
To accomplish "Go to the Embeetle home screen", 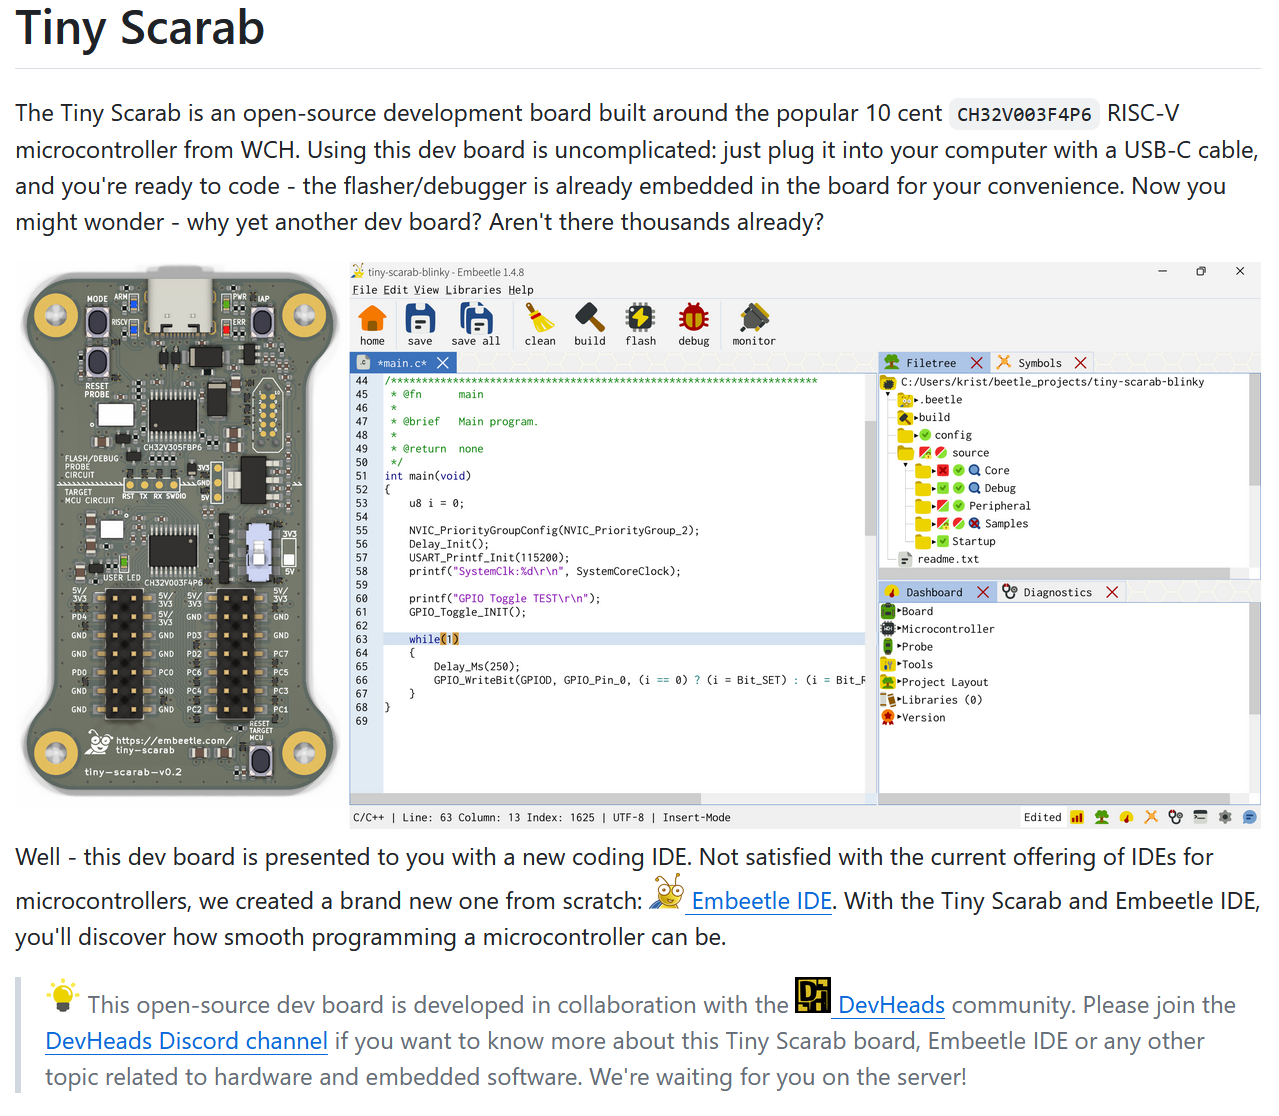I will 372,320.
